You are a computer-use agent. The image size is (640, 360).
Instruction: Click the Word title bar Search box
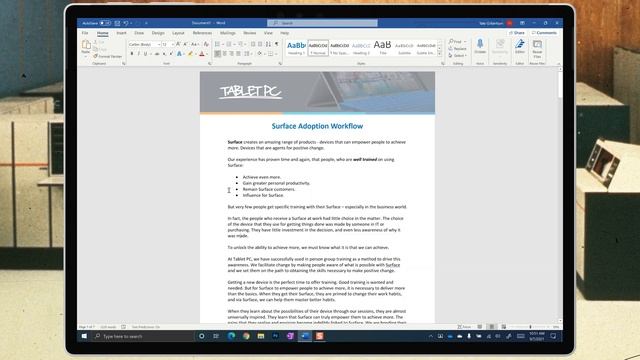322,23
